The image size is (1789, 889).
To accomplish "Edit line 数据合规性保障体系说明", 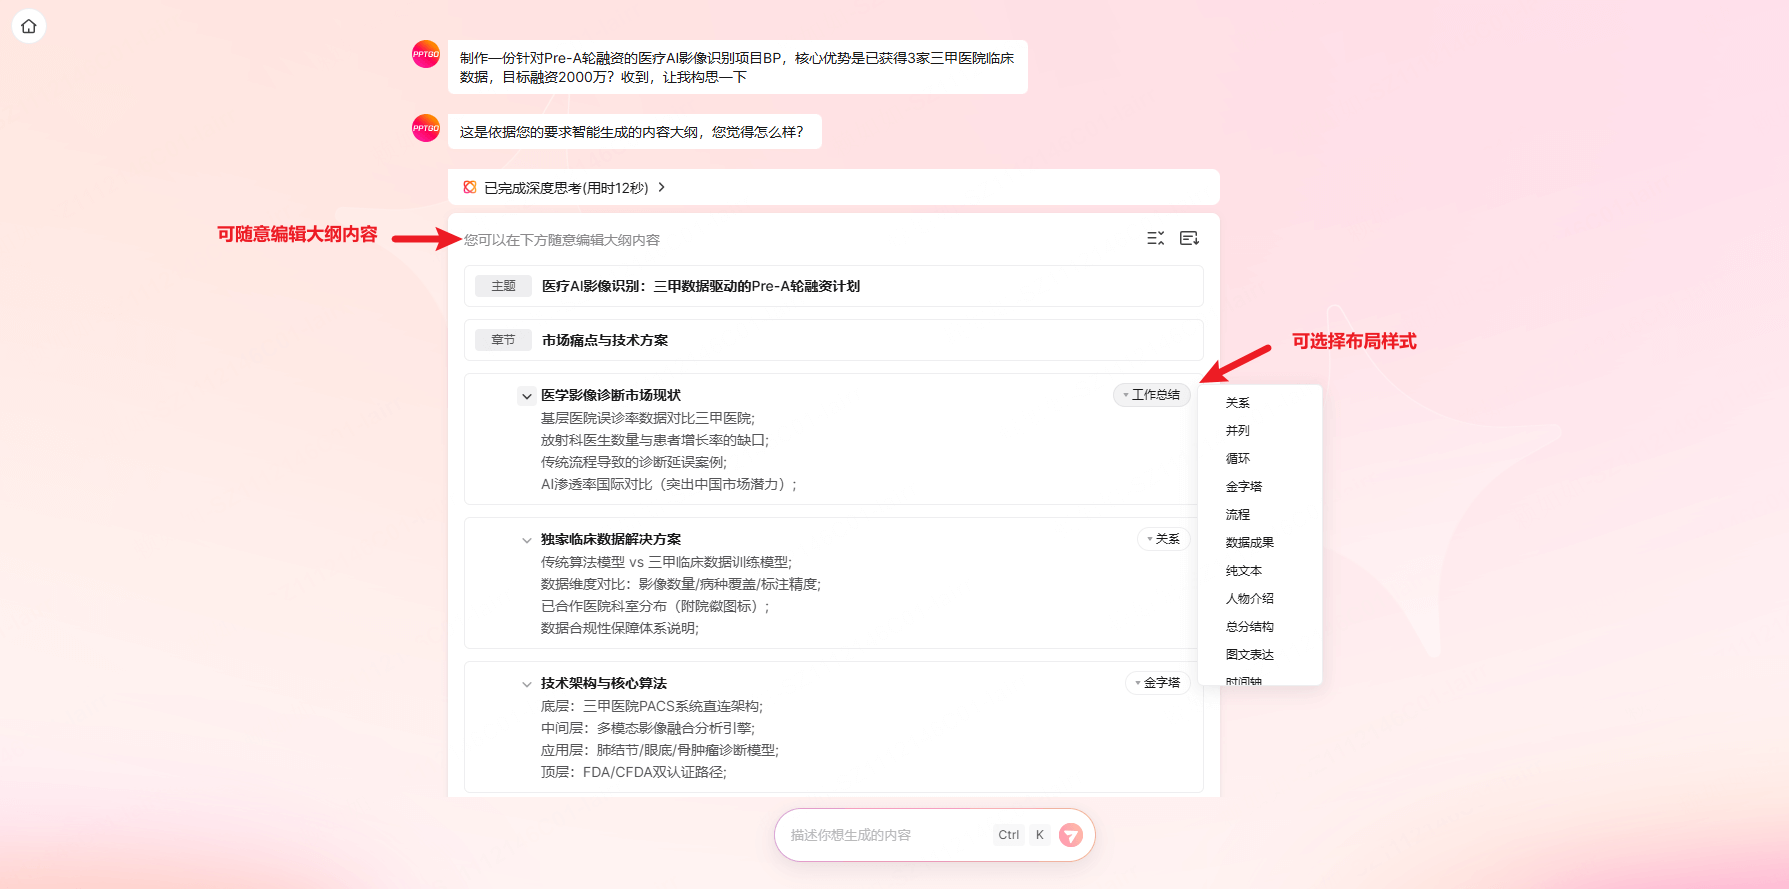I will 620,628.
